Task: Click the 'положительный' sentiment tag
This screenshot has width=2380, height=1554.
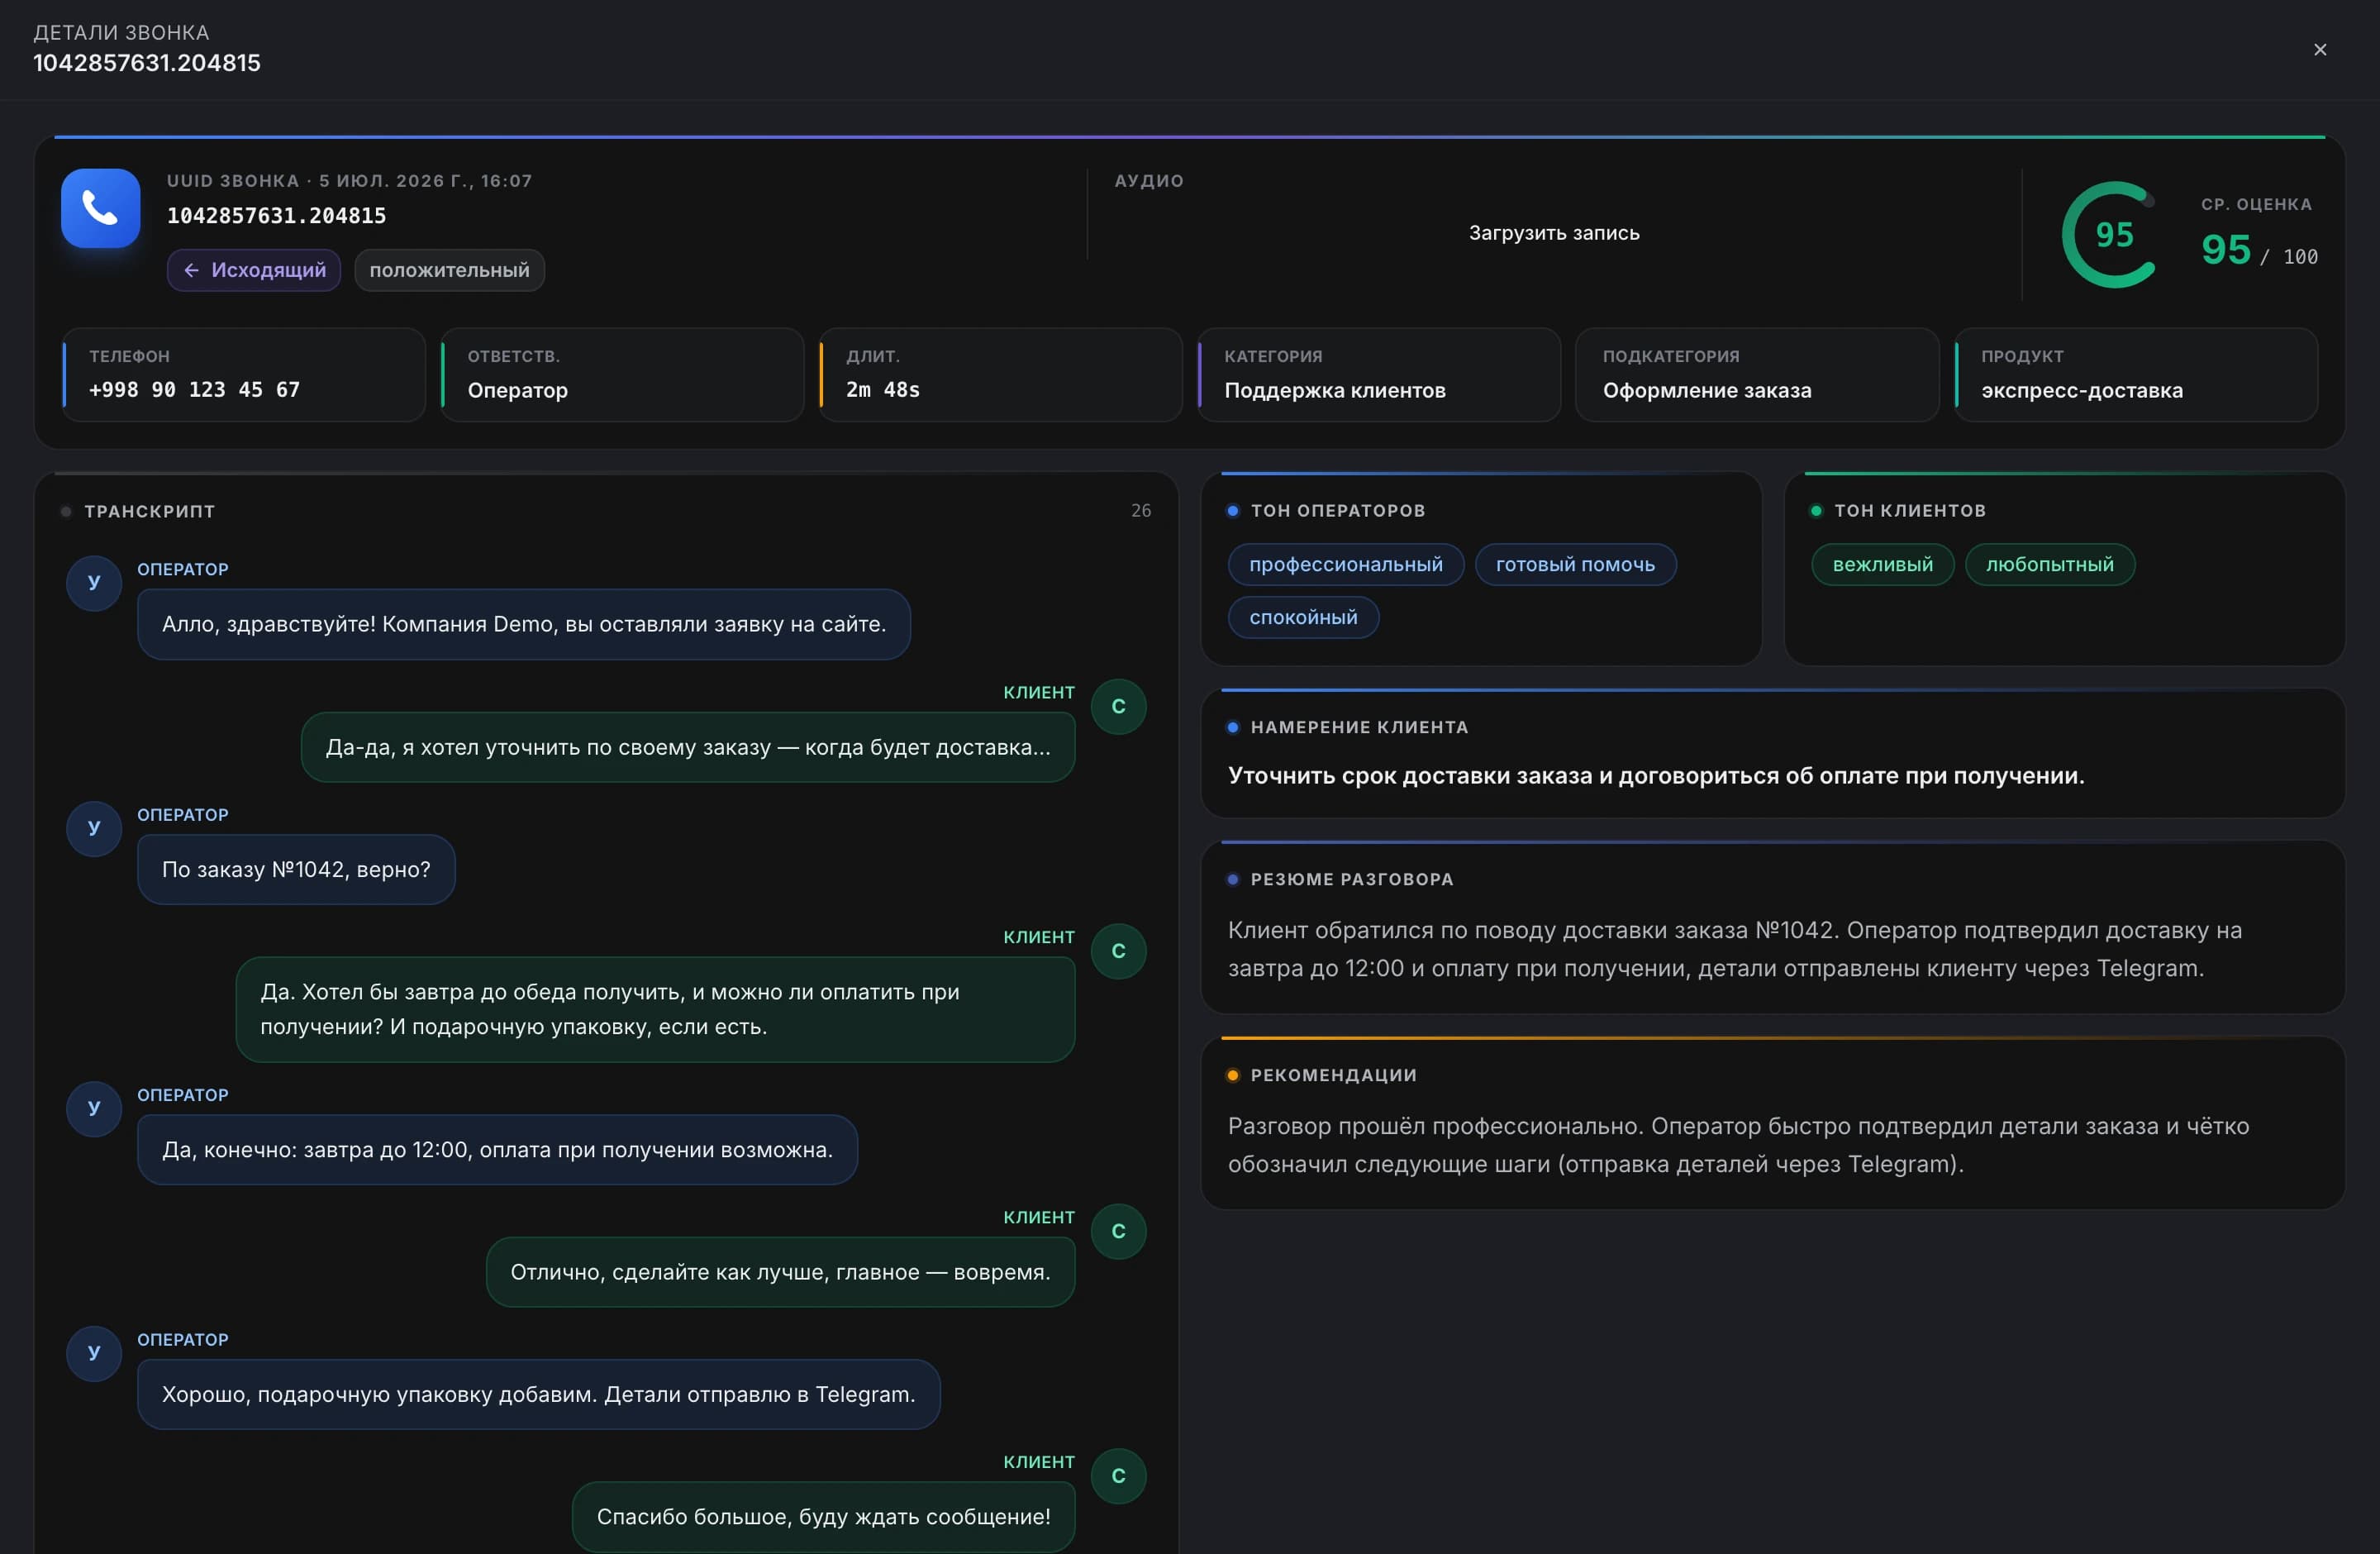Action: pos(450,270)
